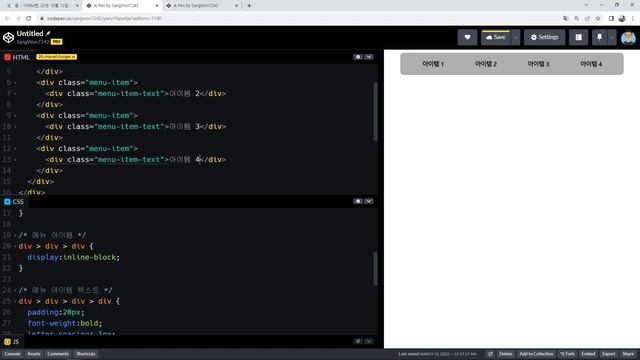
Task: Love this pen with the heart icon
Action: [x=467, y=37]
